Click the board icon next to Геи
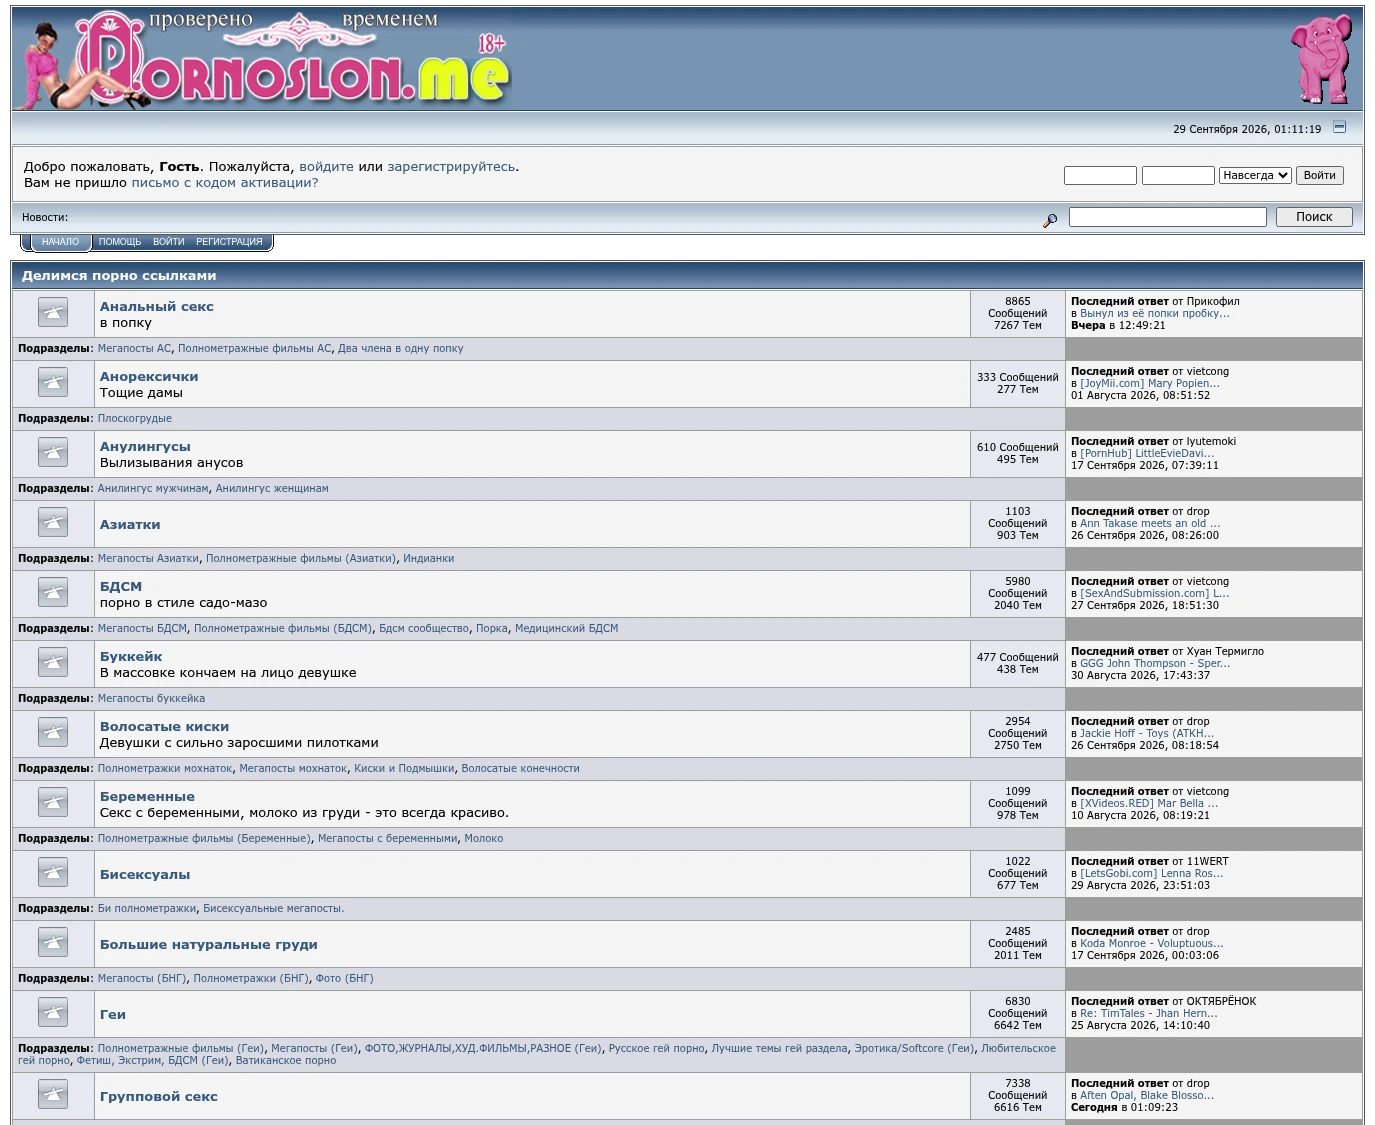 tap(53, 1013)
